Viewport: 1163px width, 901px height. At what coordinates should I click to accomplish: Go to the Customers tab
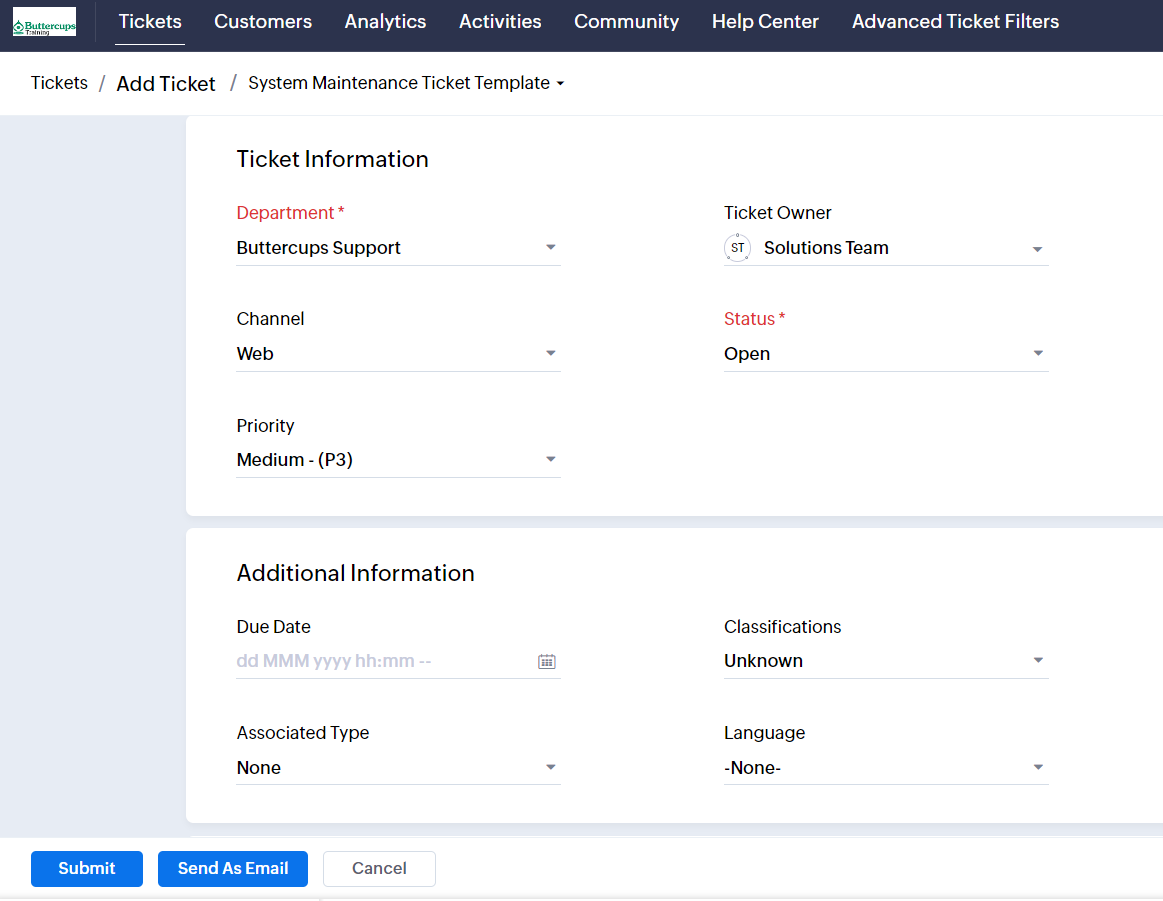[x=263, y=22]
